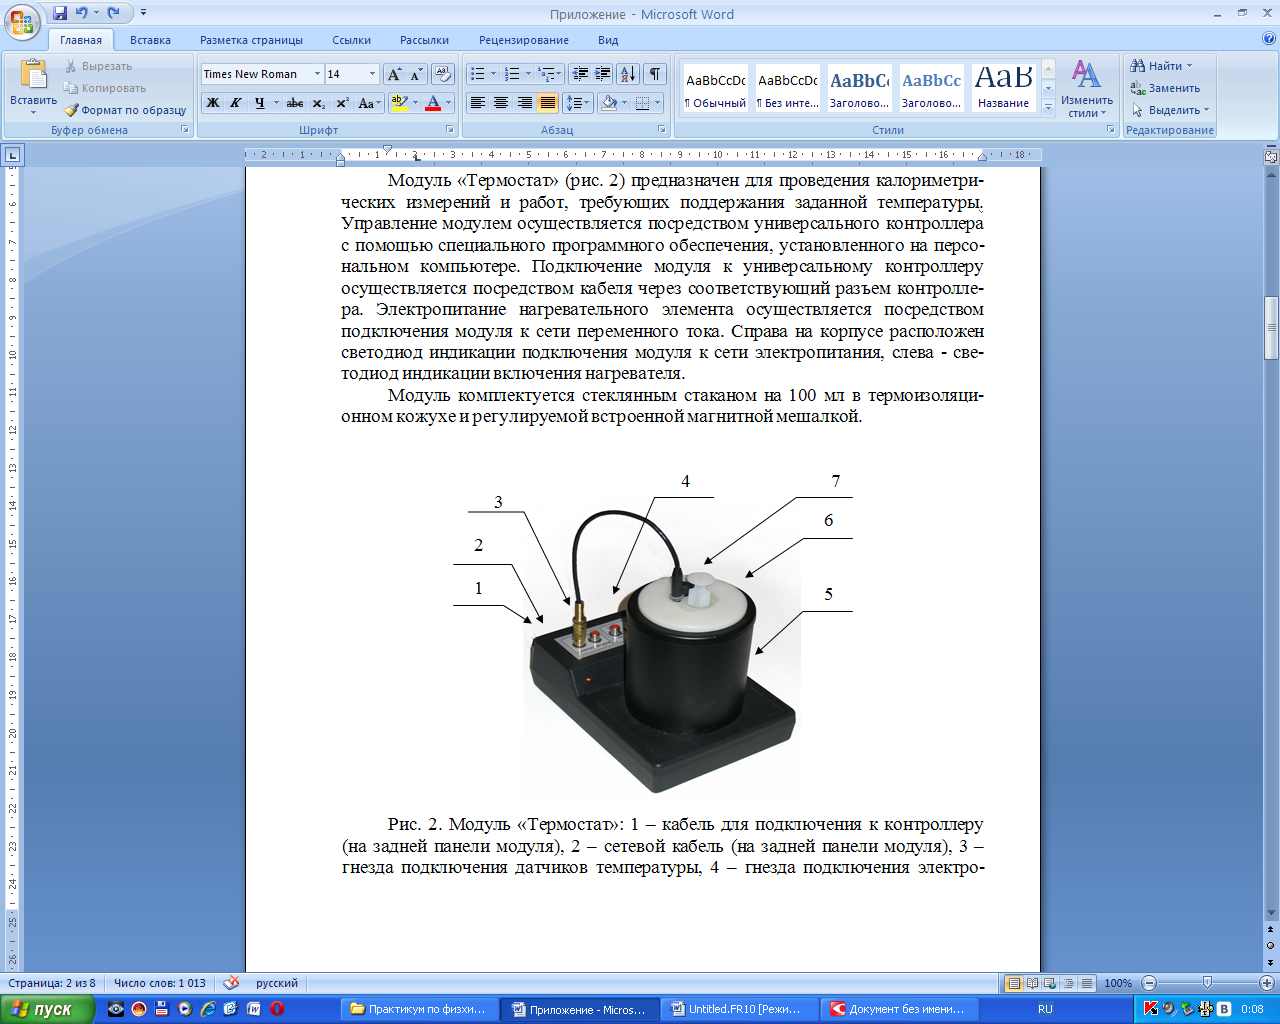This screenshot has width=1280, height=1024.
Task: Select Название style
Action: 1004,90
